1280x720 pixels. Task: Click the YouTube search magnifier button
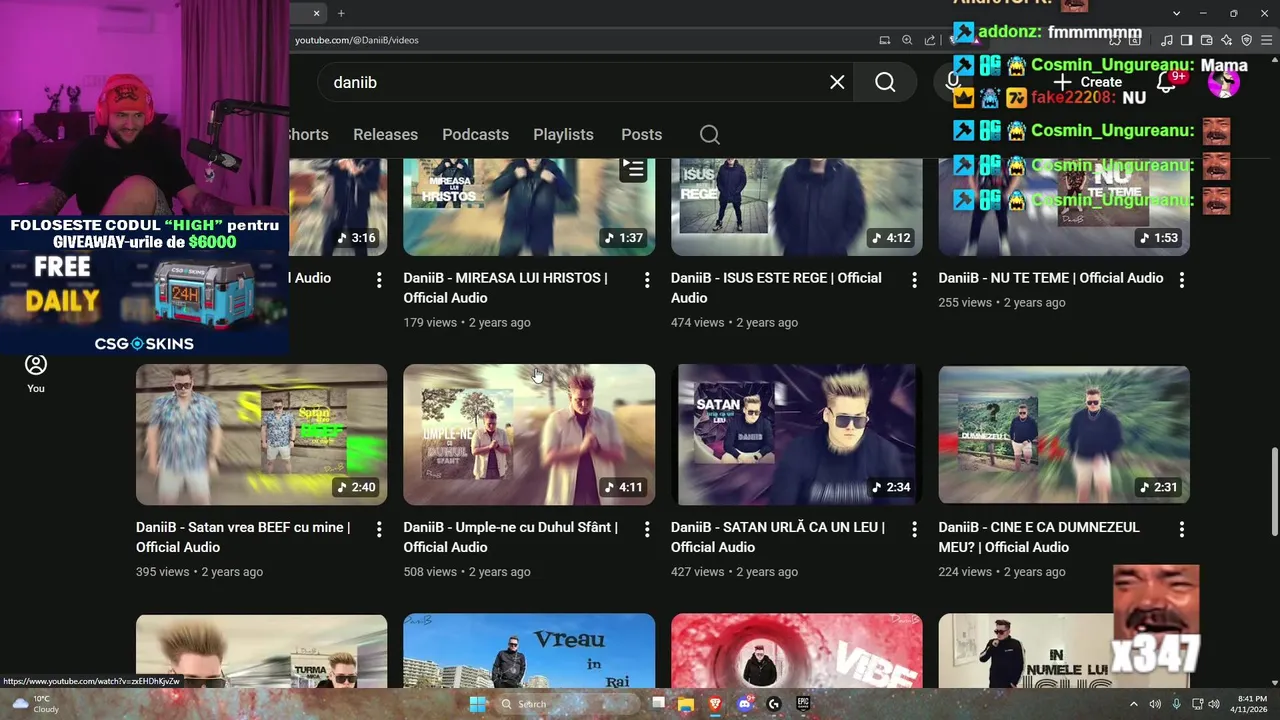(885, 82)
